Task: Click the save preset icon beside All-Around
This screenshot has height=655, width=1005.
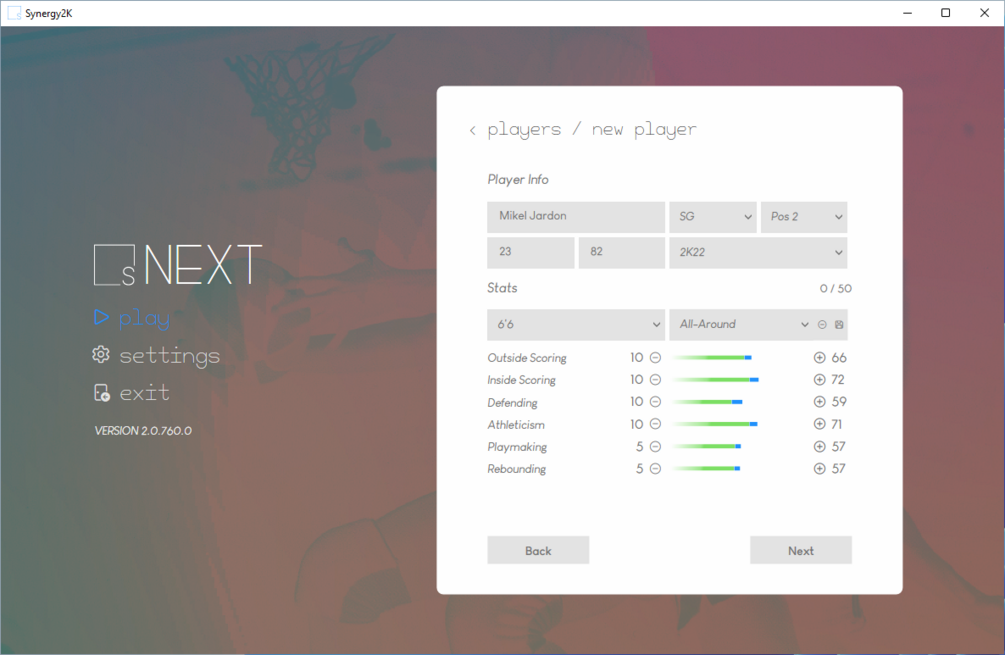Action: (839, 324)
